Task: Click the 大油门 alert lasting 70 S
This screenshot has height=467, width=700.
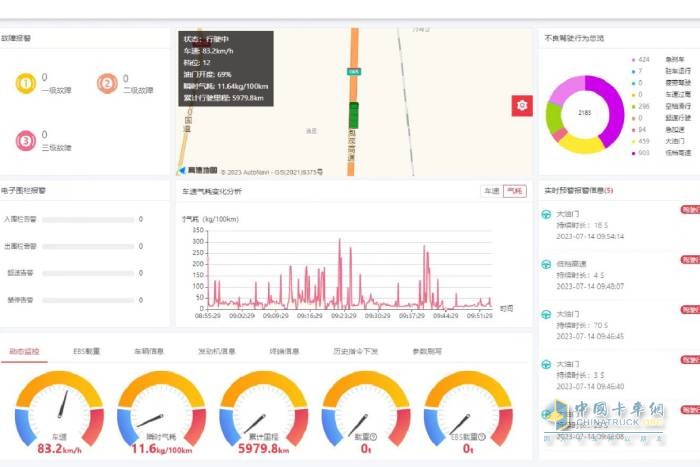Action: [x=619, y=325]
